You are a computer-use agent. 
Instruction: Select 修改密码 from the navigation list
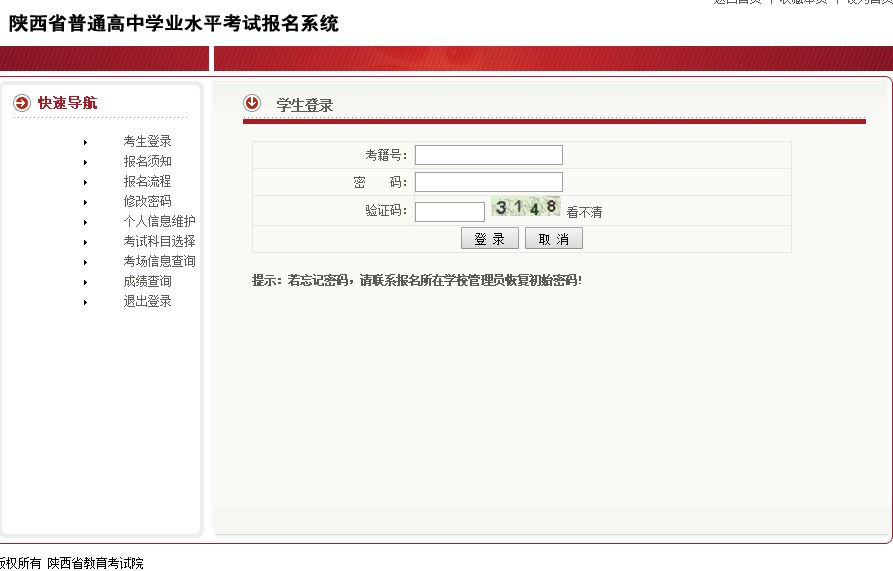coord(147,201)
